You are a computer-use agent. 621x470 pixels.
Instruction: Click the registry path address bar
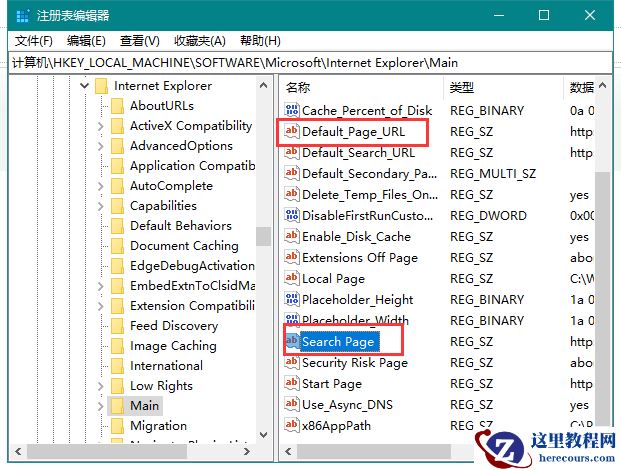(310, 63)
